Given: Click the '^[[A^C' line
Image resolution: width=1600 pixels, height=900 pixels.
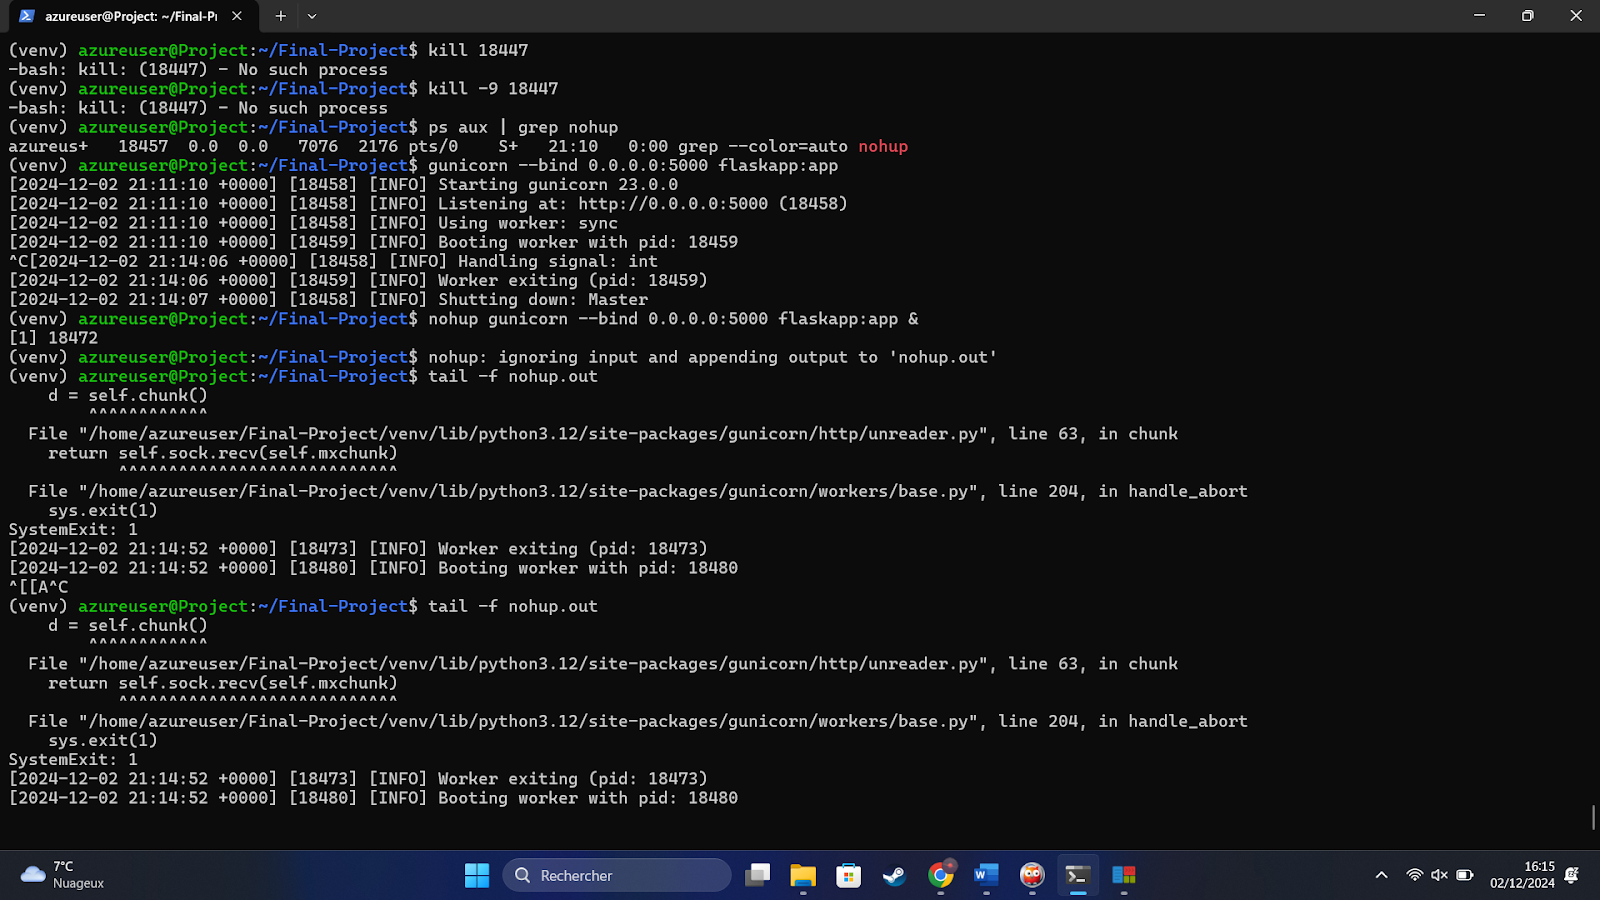Looking at the screenshot, I should (38, 587).
